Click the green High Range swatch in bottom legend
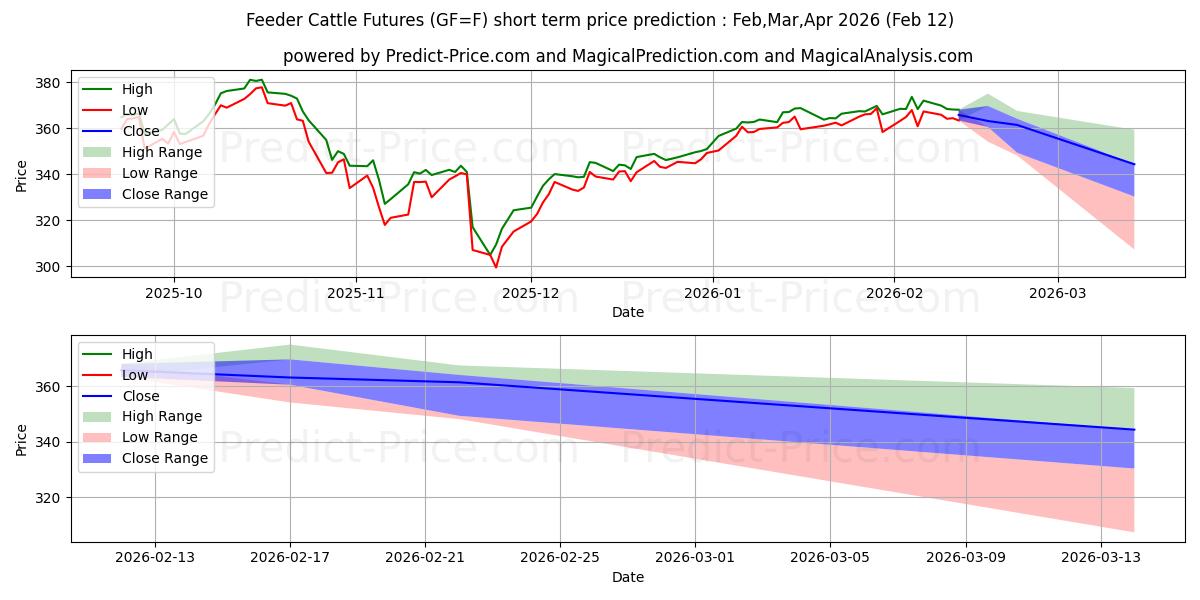Viewport: 1200px width, 600px height. coord(100,416)
